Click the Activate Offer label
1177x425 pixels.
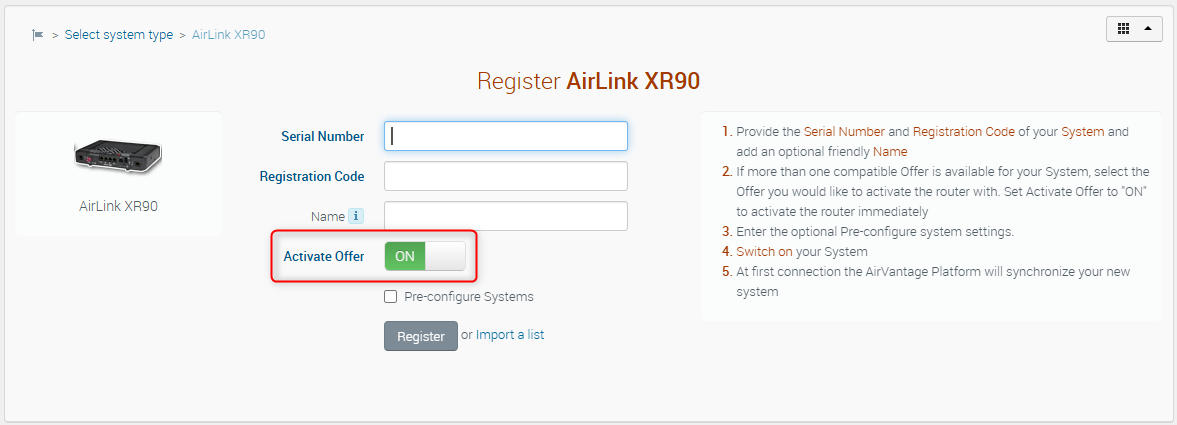click(324, 256)
